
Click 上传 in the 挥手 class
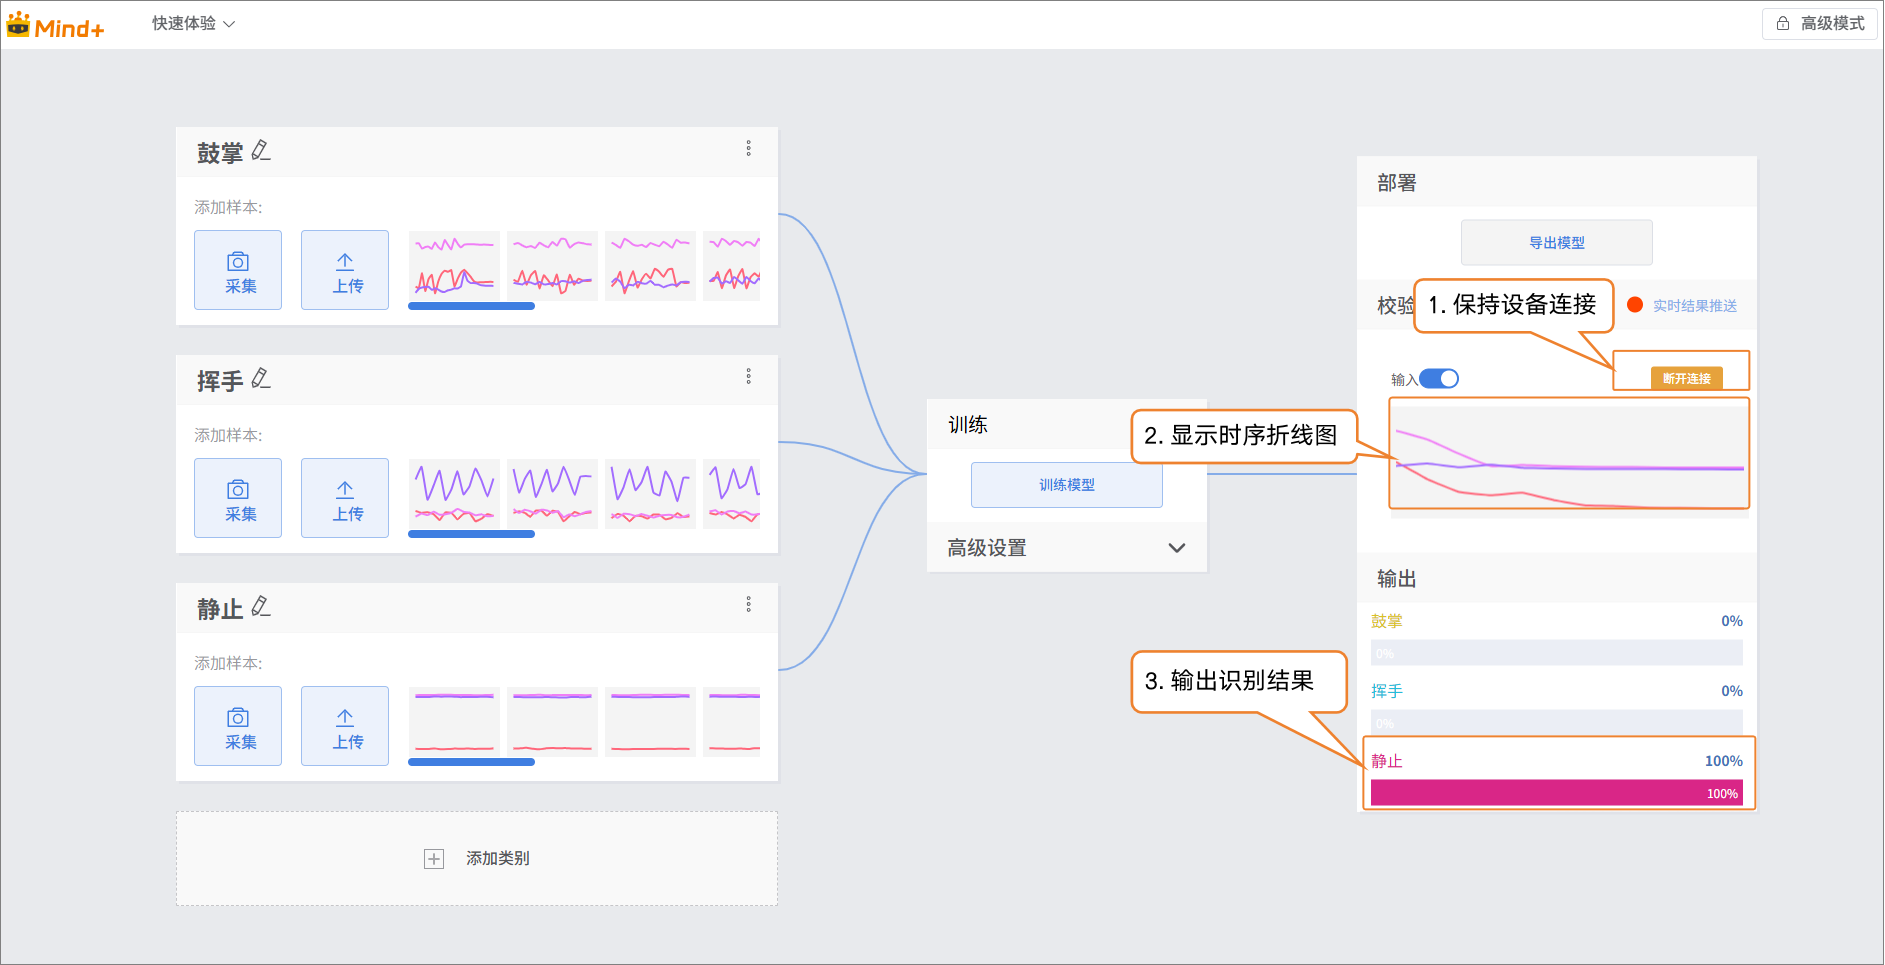(x=345, y=499)
